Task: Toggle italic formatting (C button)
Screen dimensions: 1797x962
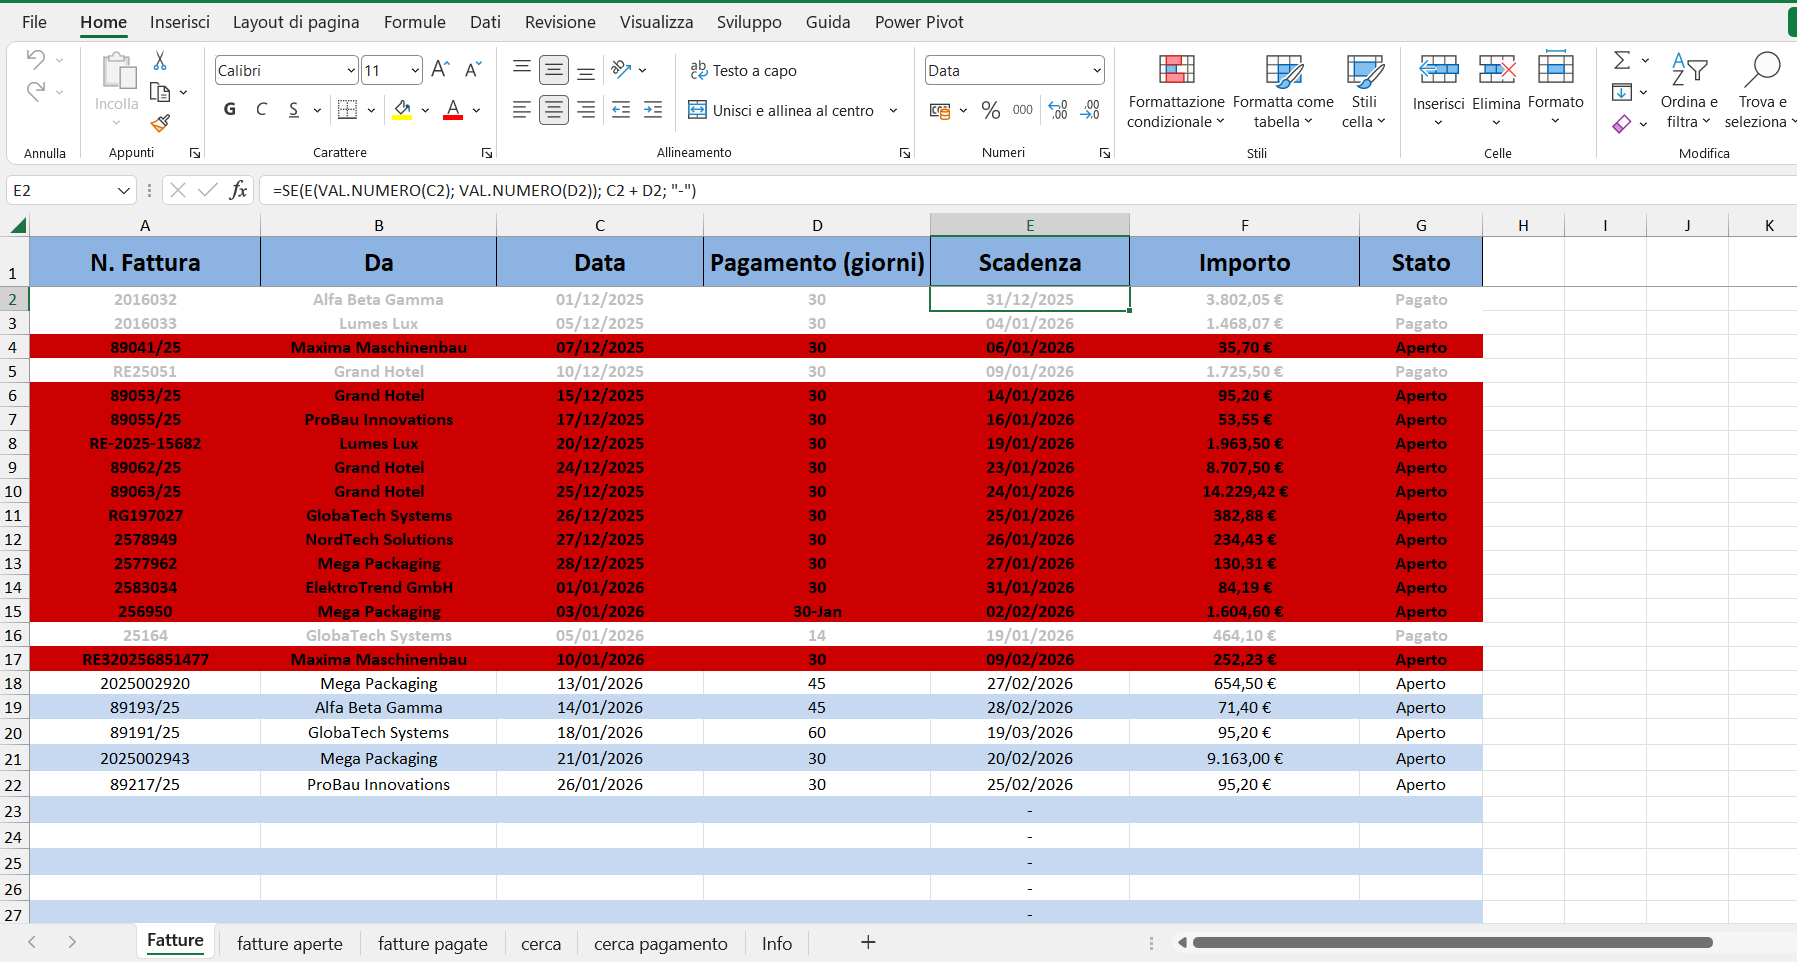Action: tap(262, 110)
